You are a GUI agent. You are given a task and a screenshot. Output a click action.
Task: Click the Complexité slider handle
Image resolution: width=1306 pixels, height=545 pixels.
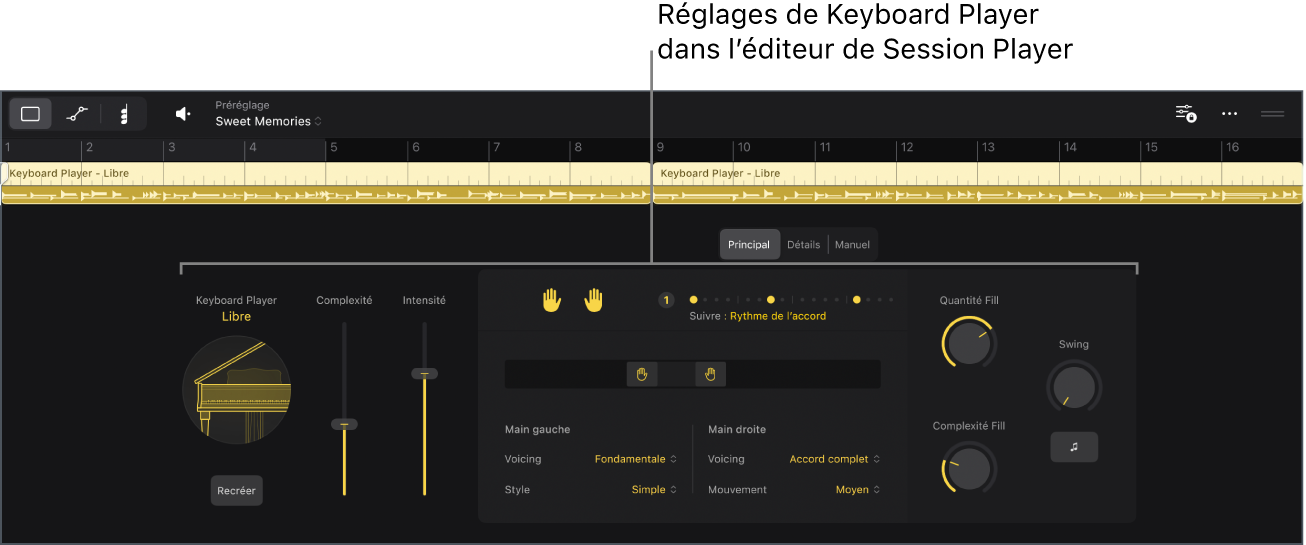pos(344,424)
